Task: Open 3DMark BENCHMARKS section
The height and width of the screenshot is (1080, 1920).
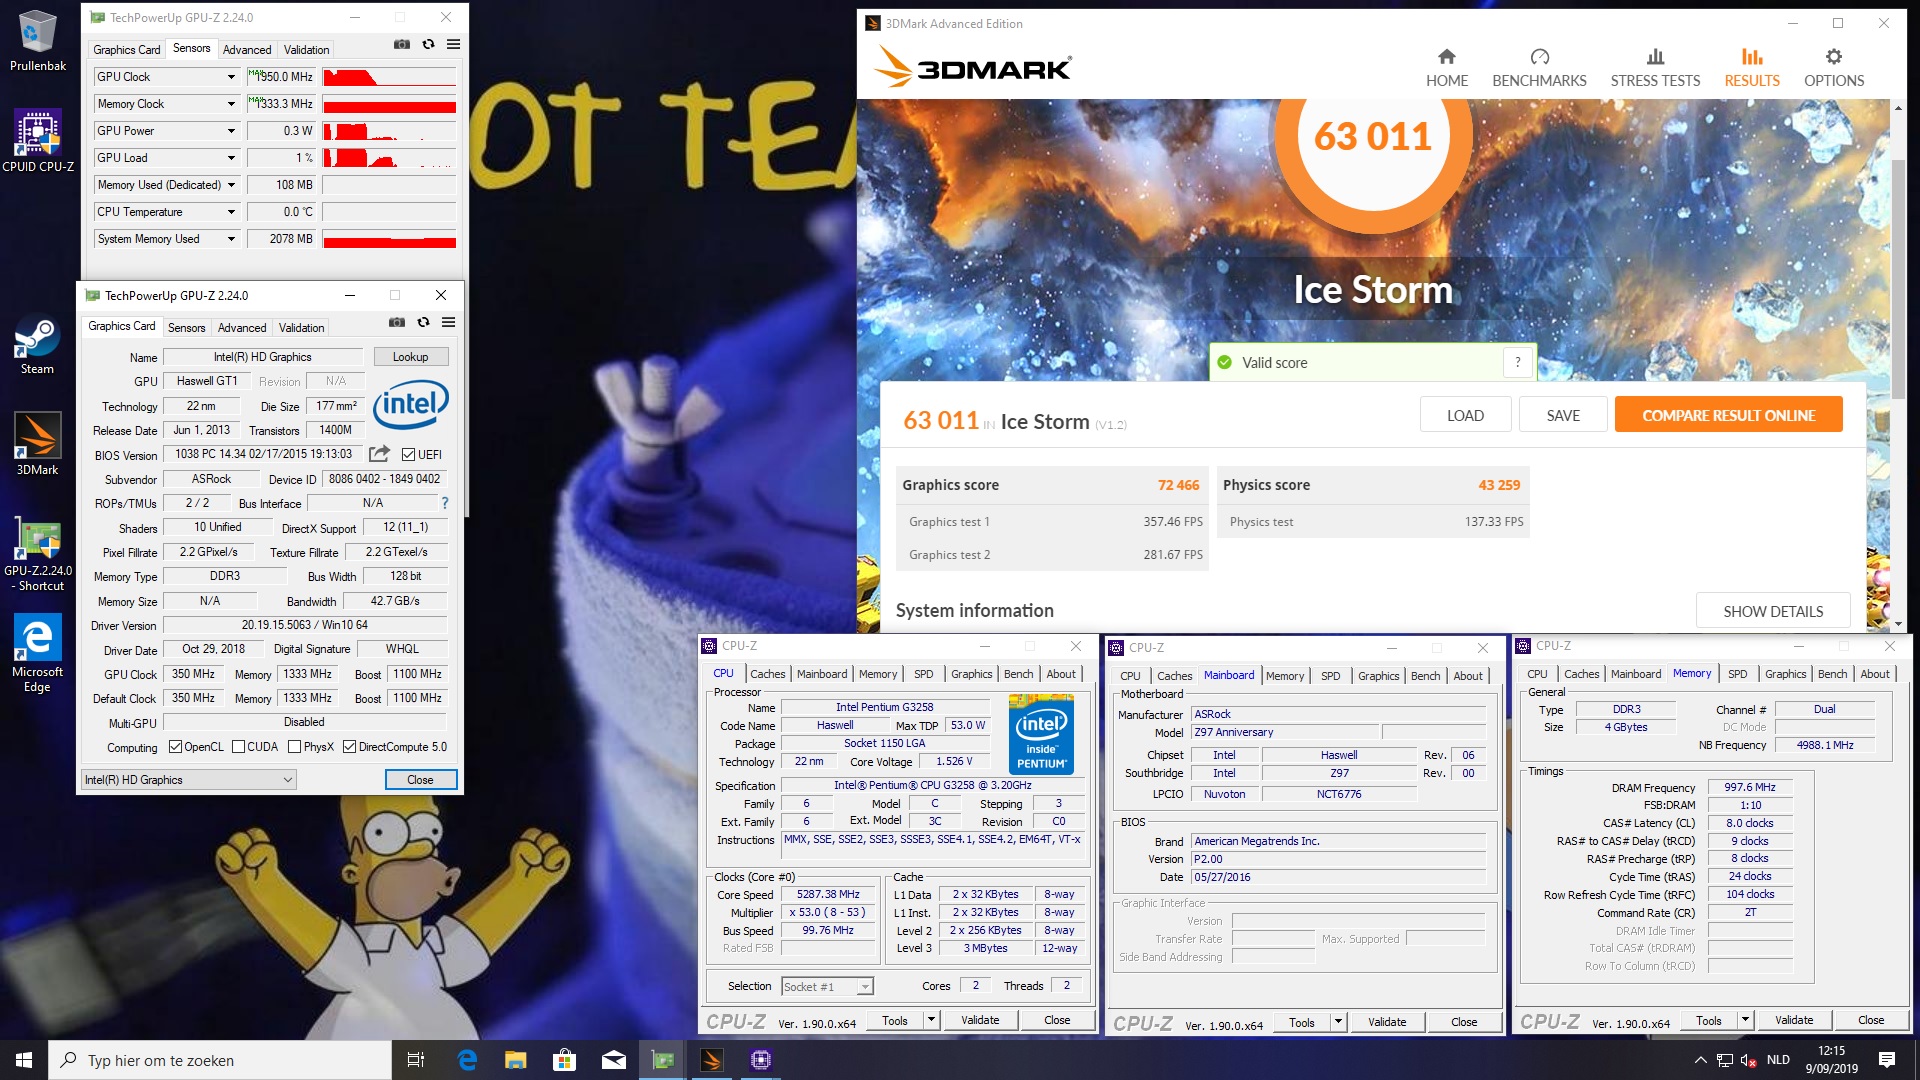Action: pos(1539,67)
